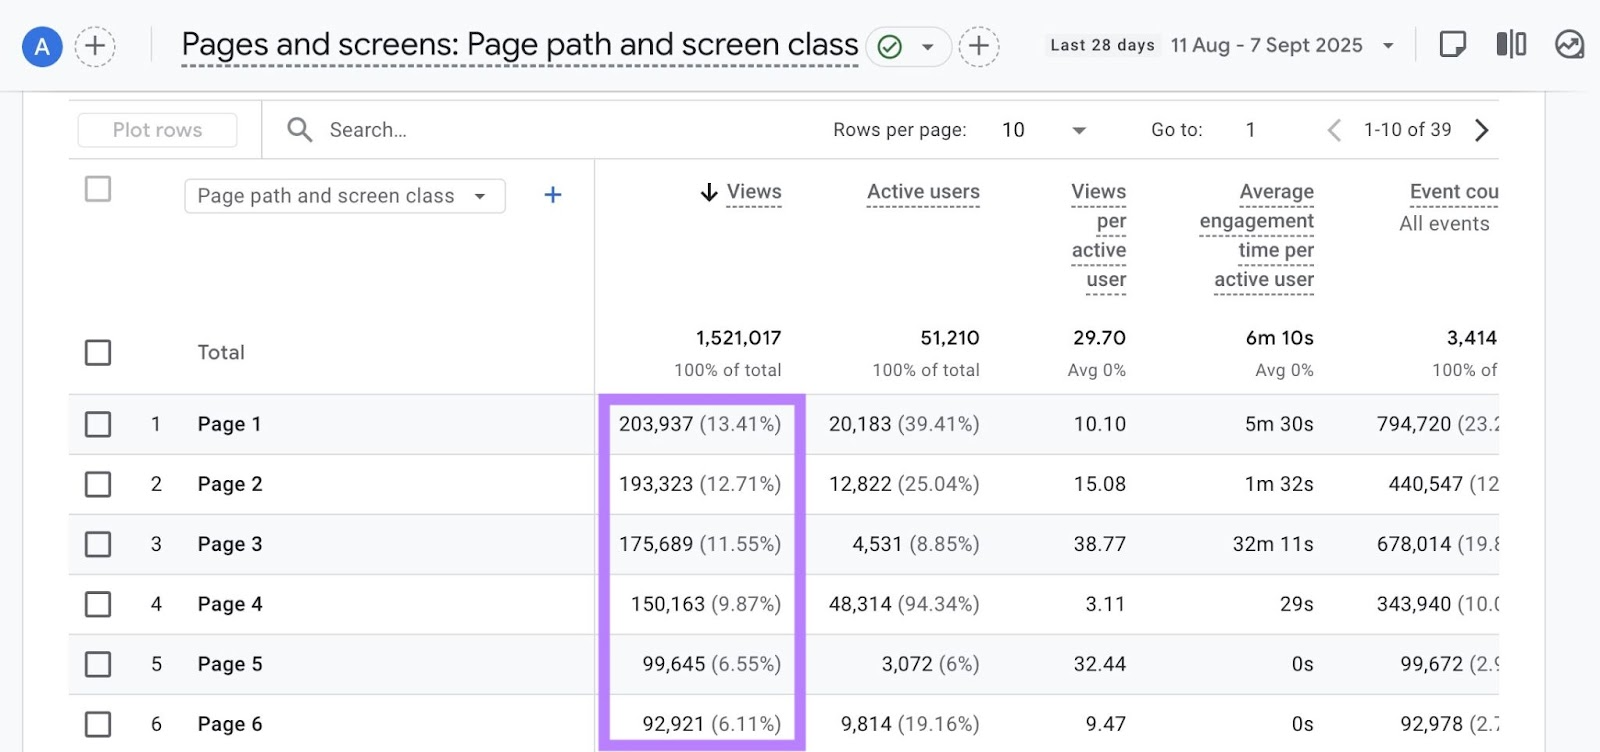Sort by the Views column header
This screenshot has height=752, width=1600.
753,192
